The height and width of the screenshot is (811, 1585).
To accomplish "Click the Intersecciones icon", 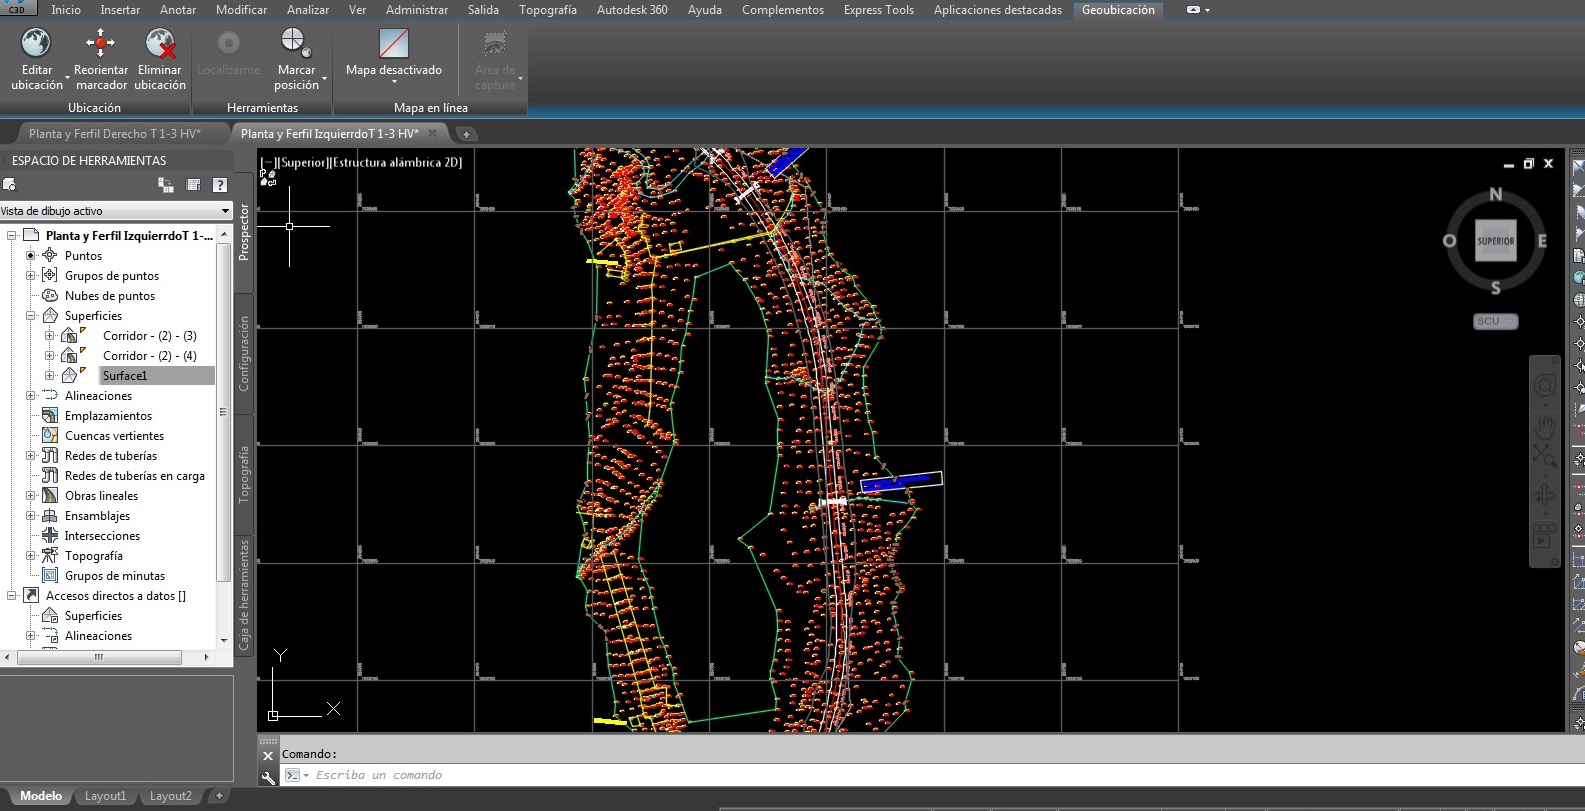I will tap(50, 536).
